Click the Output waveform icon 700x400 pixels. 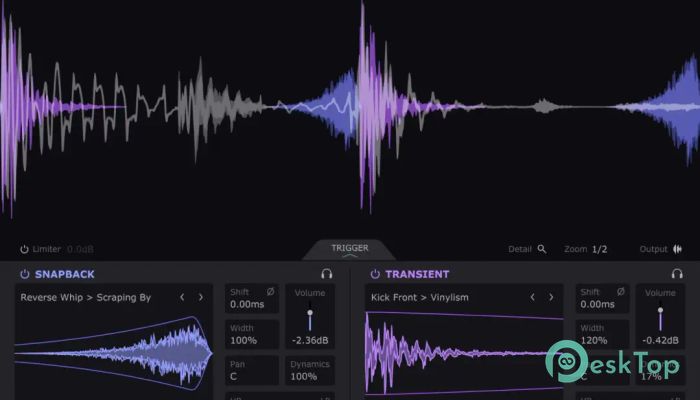[678, 249]
